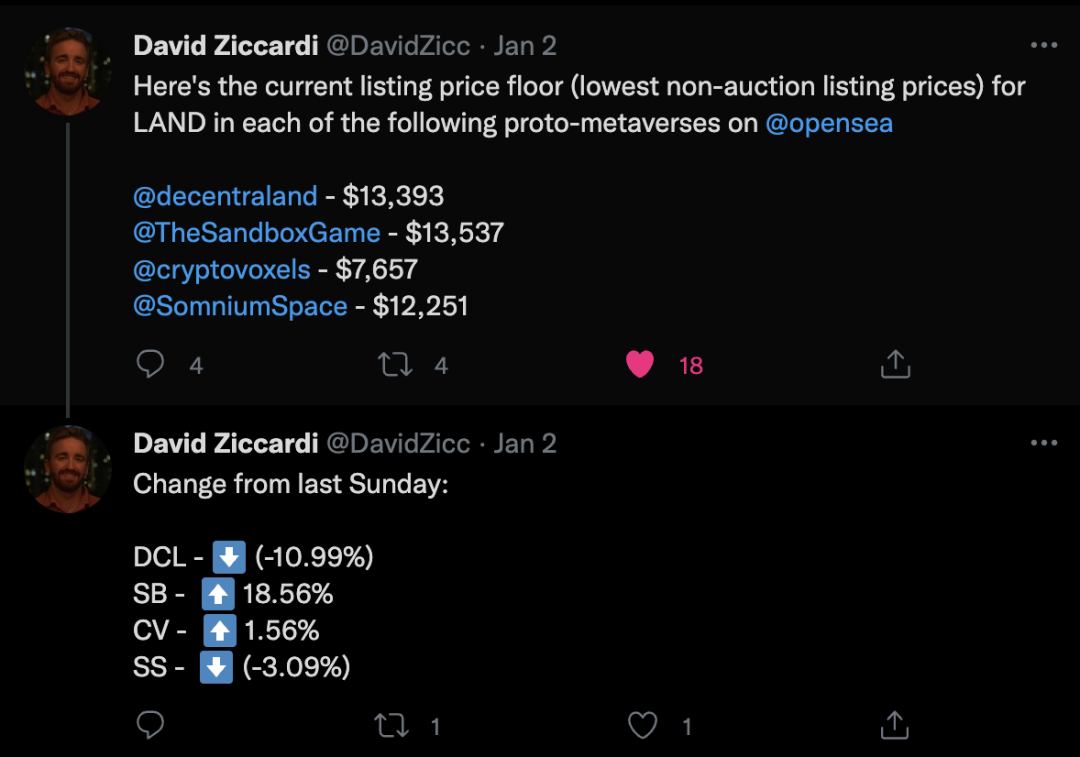Open more options on the second tweet
Viewport: 1080px width, 757px height.
(1043, 443)
